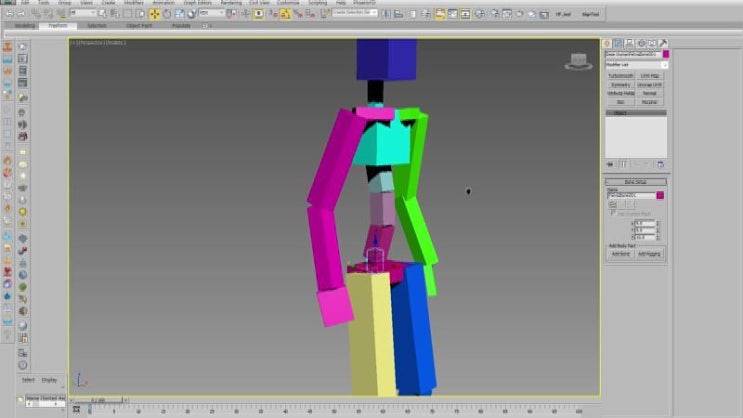Open the Modifiers menu
Screen dimensions: 743x418
[x=134, y=2]
